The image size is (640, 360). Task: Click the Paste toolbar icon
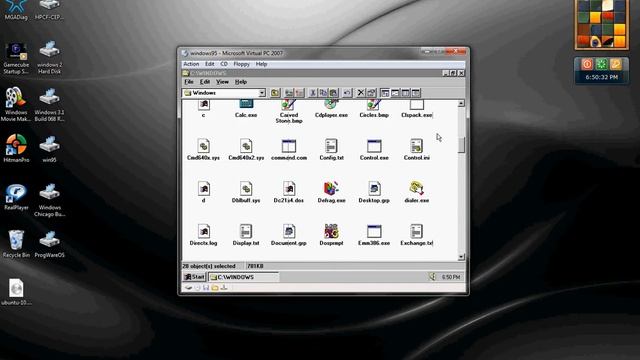click(333, 93)
